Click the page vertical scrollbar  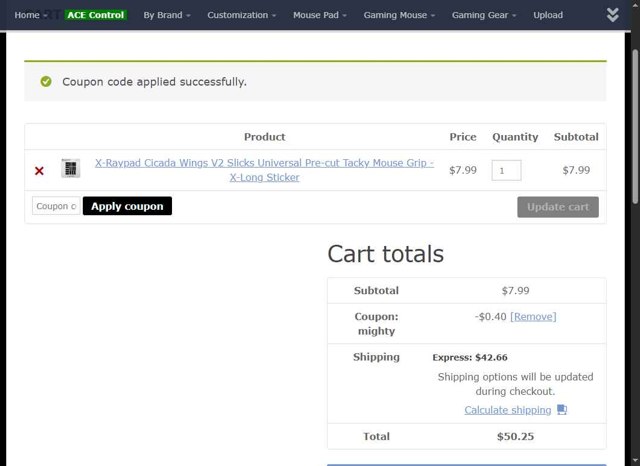[x=635, y=126]
